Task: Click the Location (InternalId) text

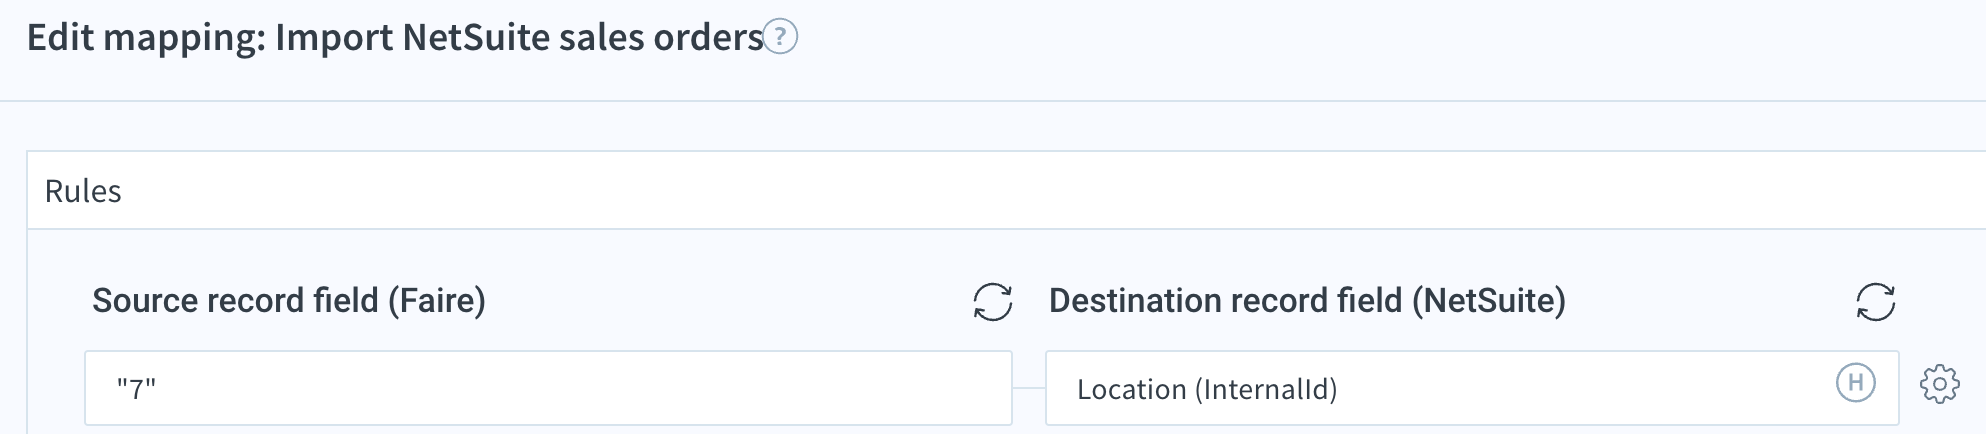Action: pos(1207,389)
